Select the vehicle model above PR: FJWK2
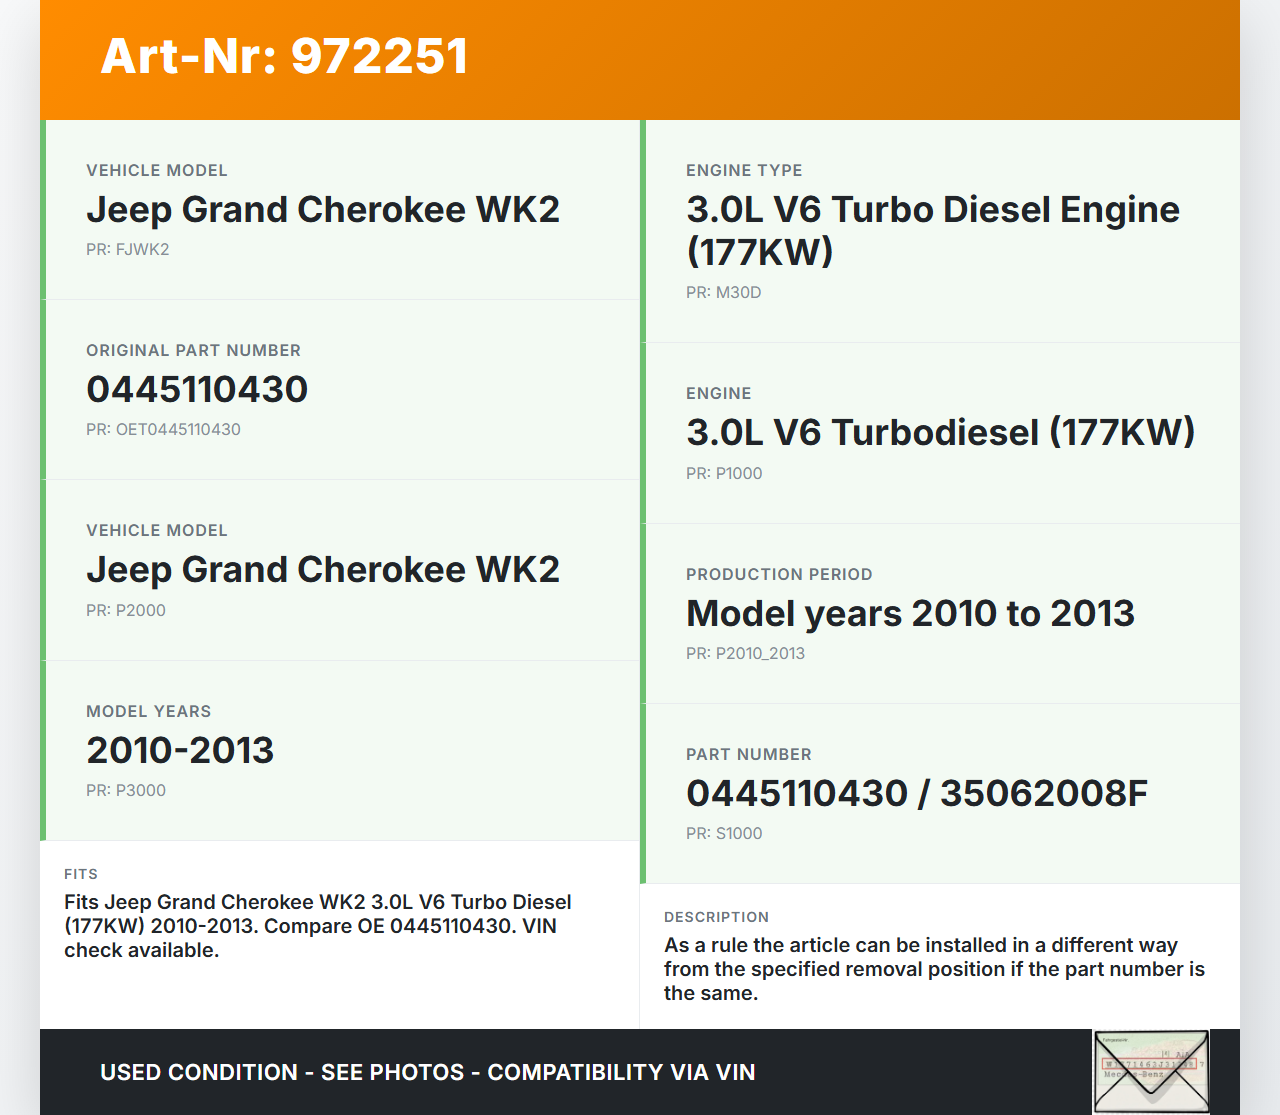The height and width of the screenshot is (1115, 1280). click(322, 210)
